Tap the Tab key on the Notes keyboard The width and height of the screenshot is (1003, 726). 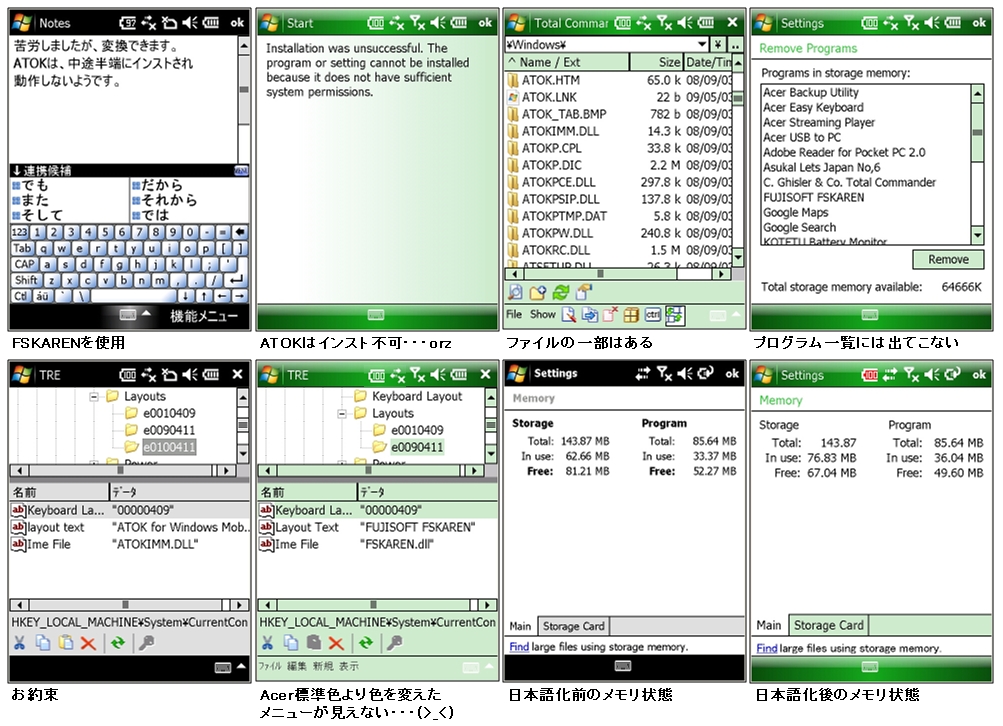pos(22,248)
